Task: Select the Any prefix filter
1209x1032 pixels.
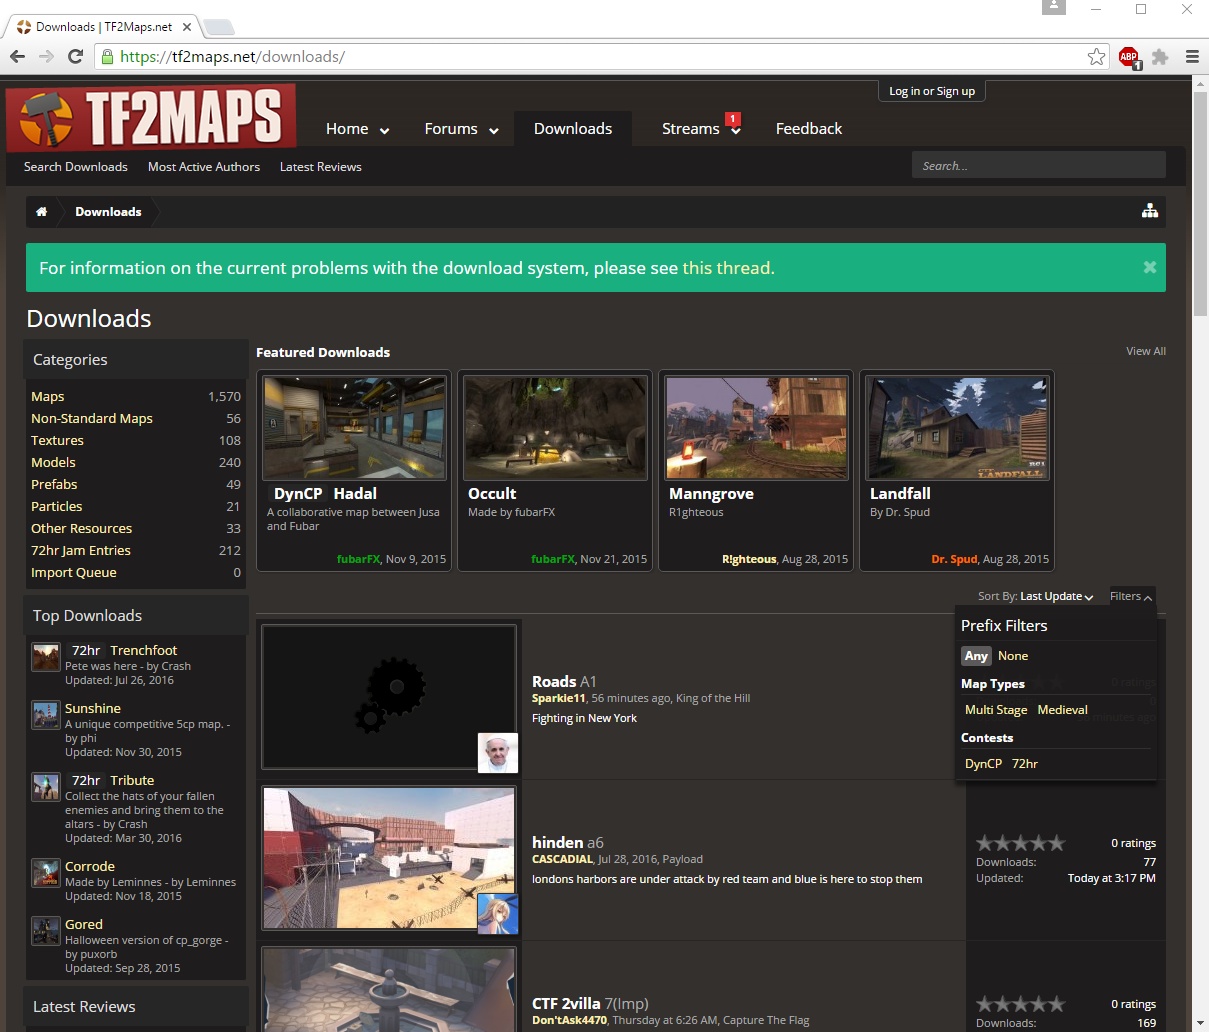Action: 977,656
